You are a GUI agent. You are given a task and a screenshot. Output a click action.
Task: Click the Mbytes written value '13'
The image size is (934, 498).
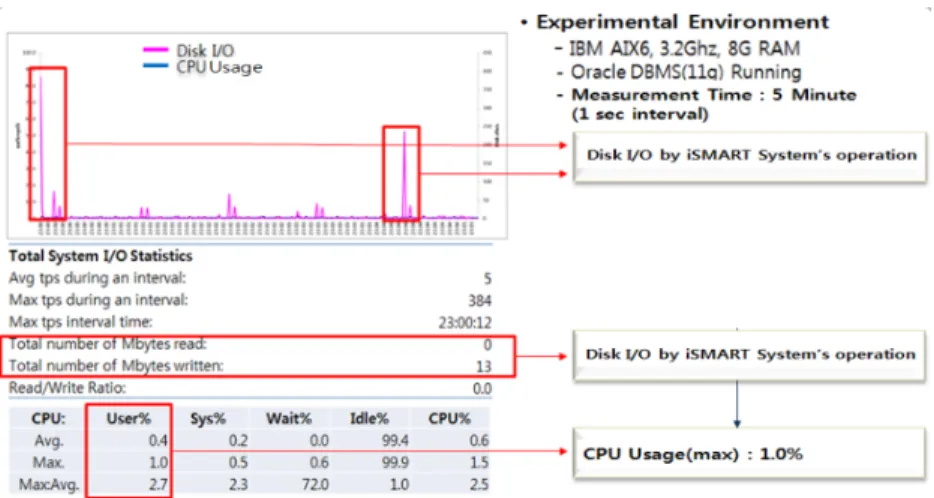(x=484, y=366)
